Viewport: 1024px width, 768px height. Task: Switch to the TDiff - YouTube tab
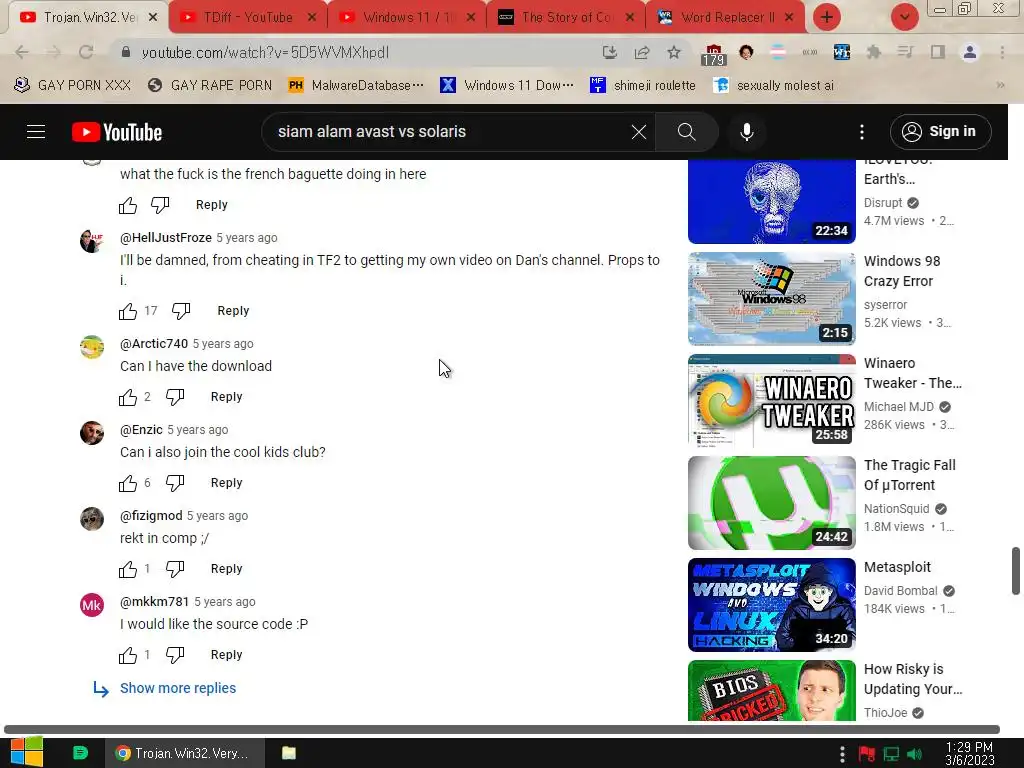(x=248, y=18)
